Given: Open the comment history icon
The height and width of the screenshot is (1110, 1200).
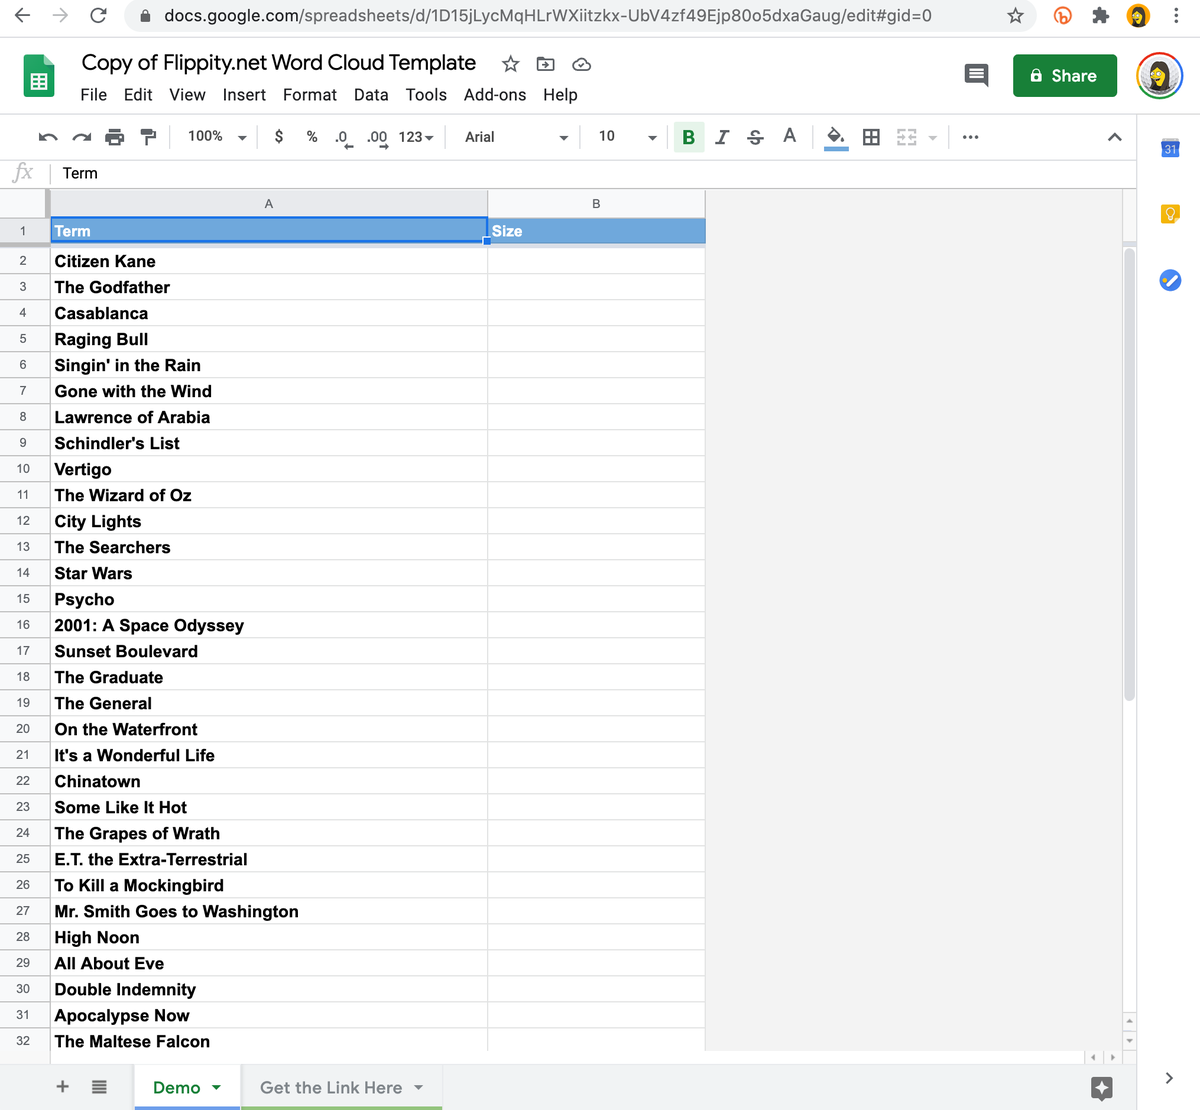Looking at the screenshot, I should (x=976, y=75).
